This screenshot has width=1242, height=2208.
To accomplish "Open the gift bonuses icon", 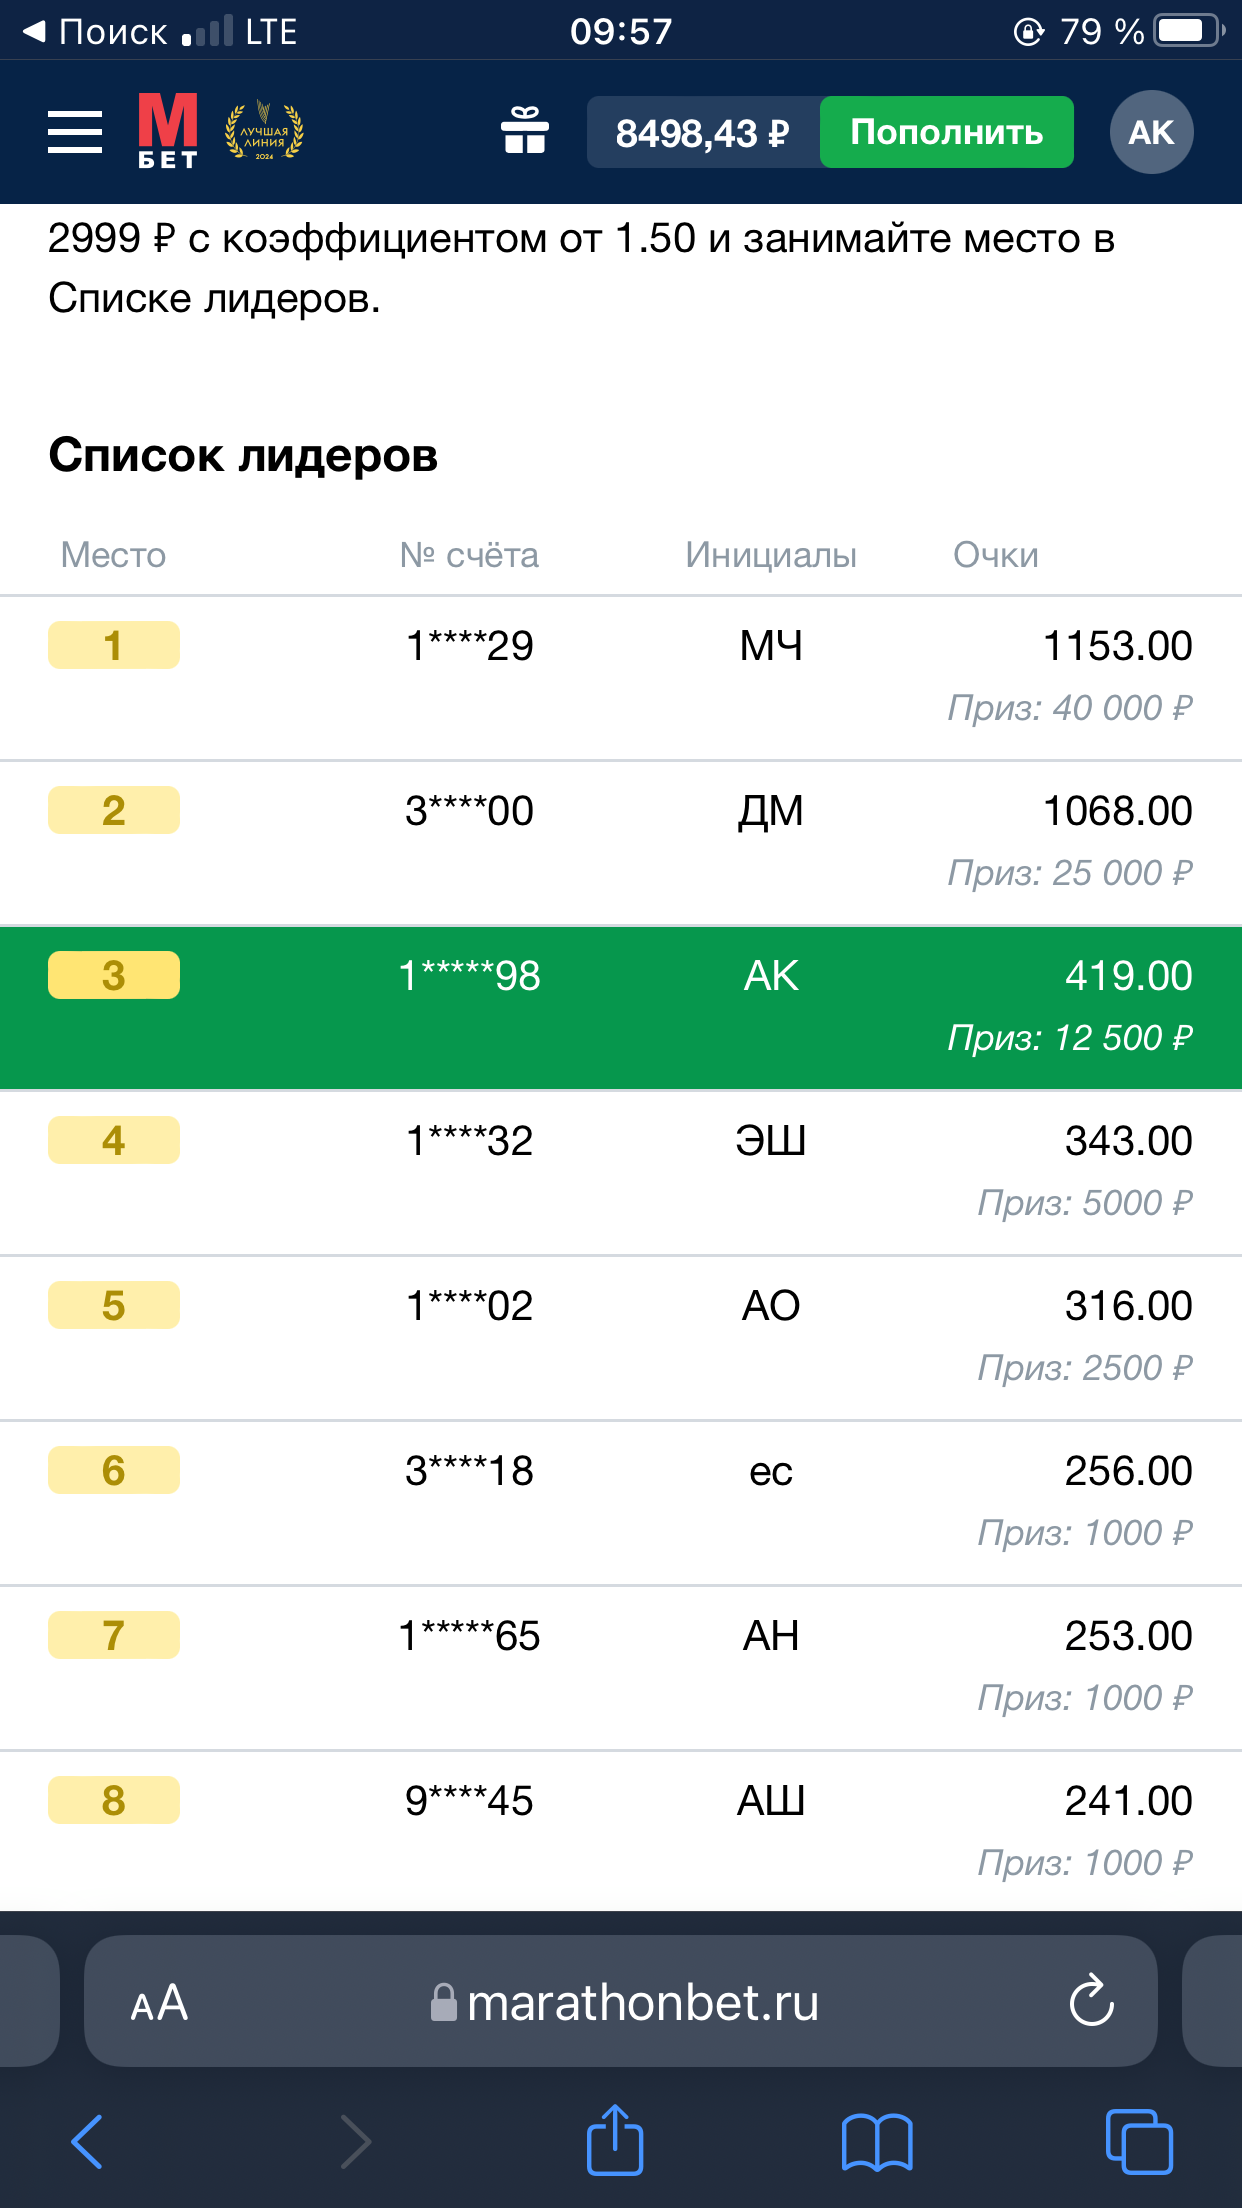I will pyautogui.click(x=525, y=131).
